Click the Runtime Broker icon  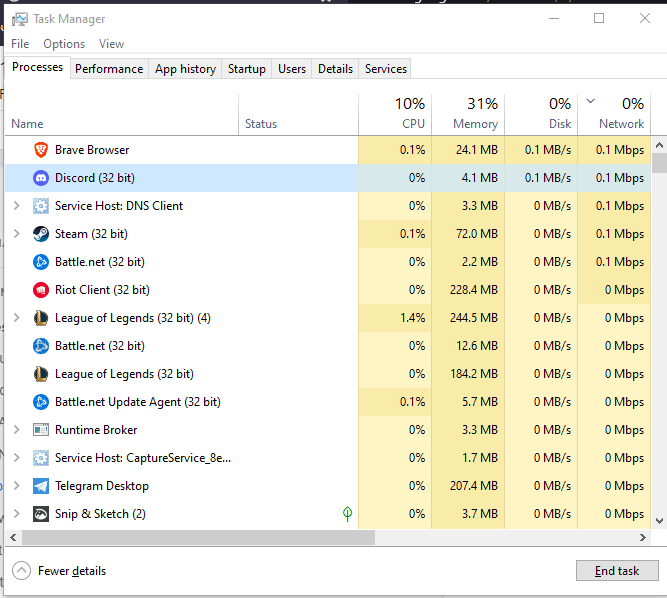[x=41, y=430]
